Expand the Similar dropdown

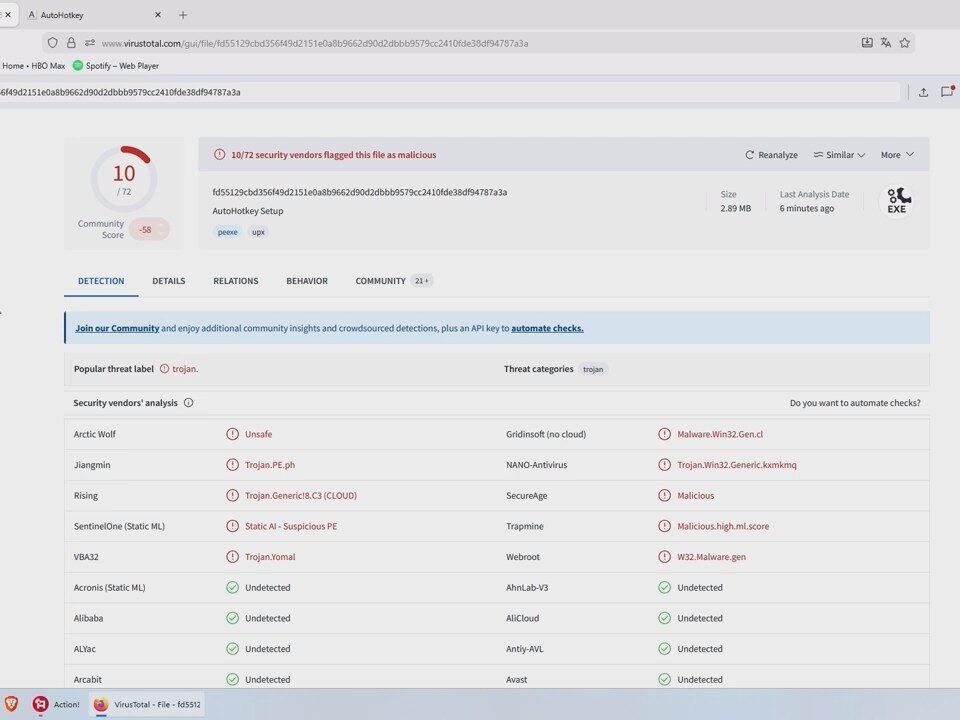point(839,155)
